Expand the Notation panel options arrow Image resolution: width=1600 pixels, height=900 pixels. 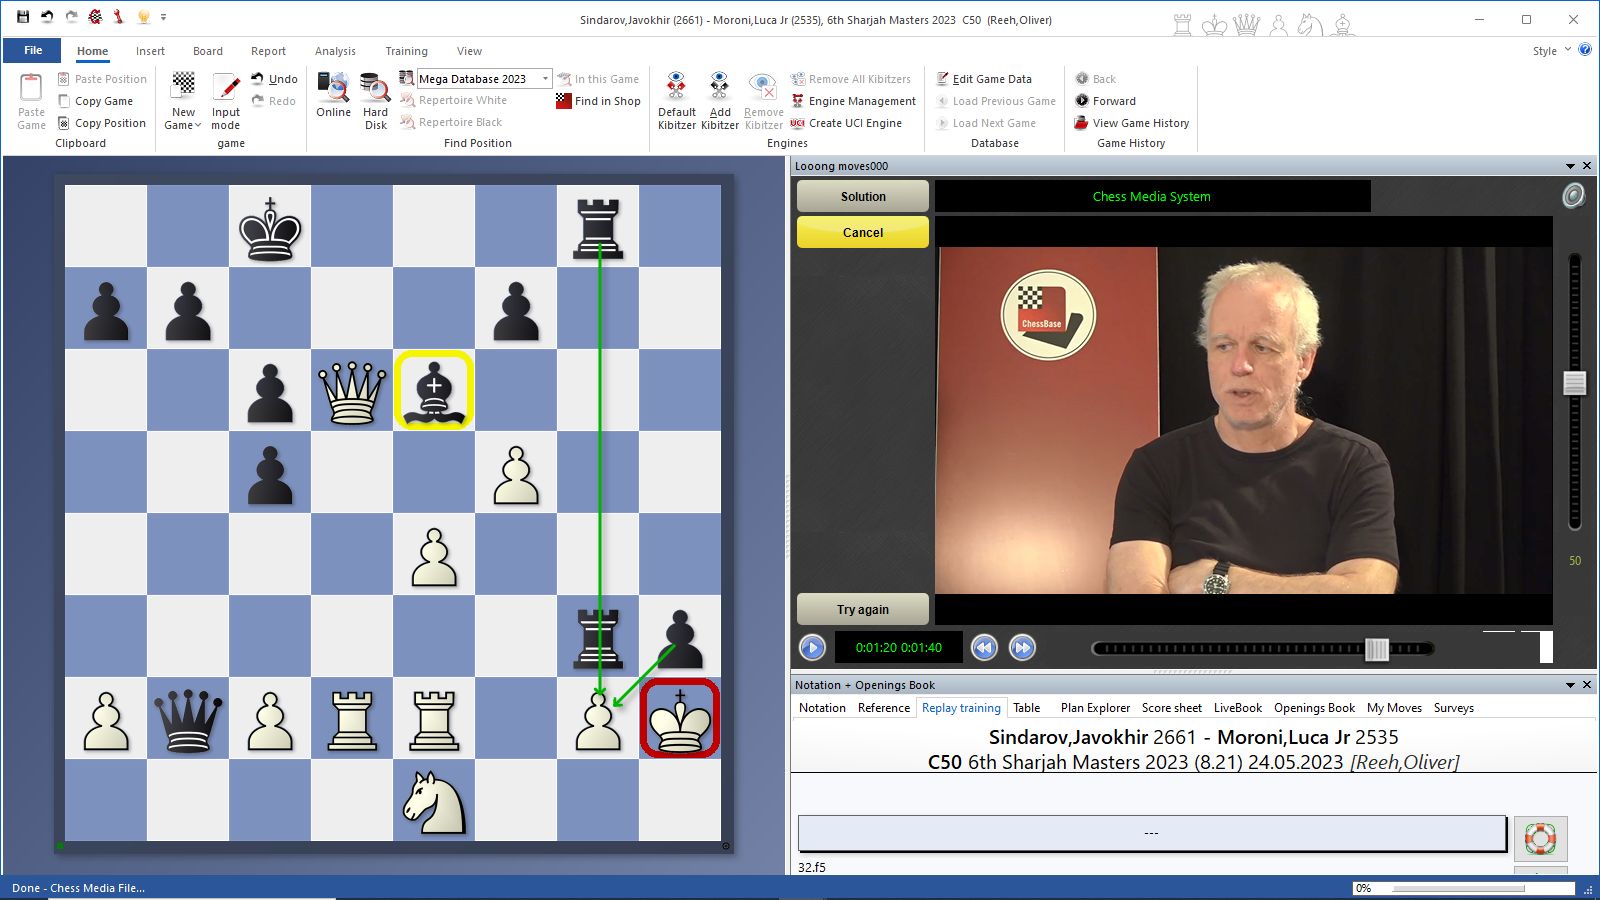point(1570,685)
